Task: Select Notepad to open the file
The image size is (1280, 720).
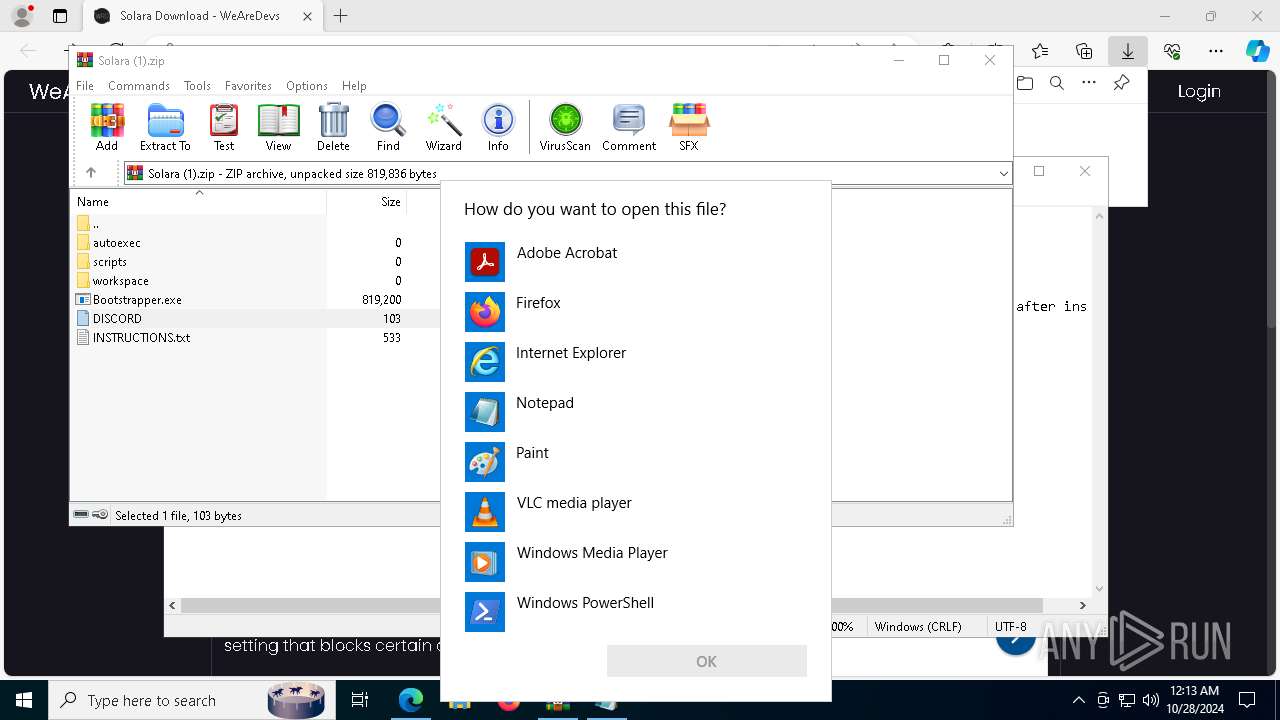Action: tap(636, 412)
